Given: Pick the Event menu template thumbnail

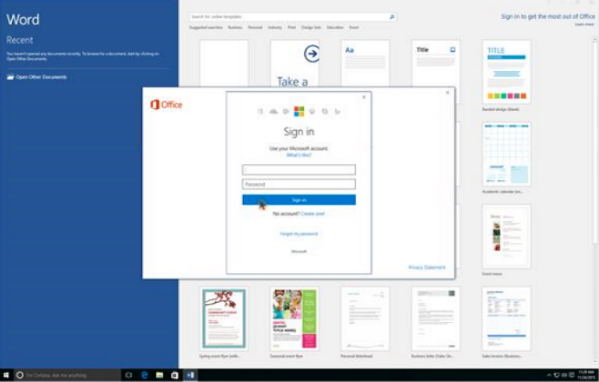Looking at the screenshot, I should click(506, 236).
